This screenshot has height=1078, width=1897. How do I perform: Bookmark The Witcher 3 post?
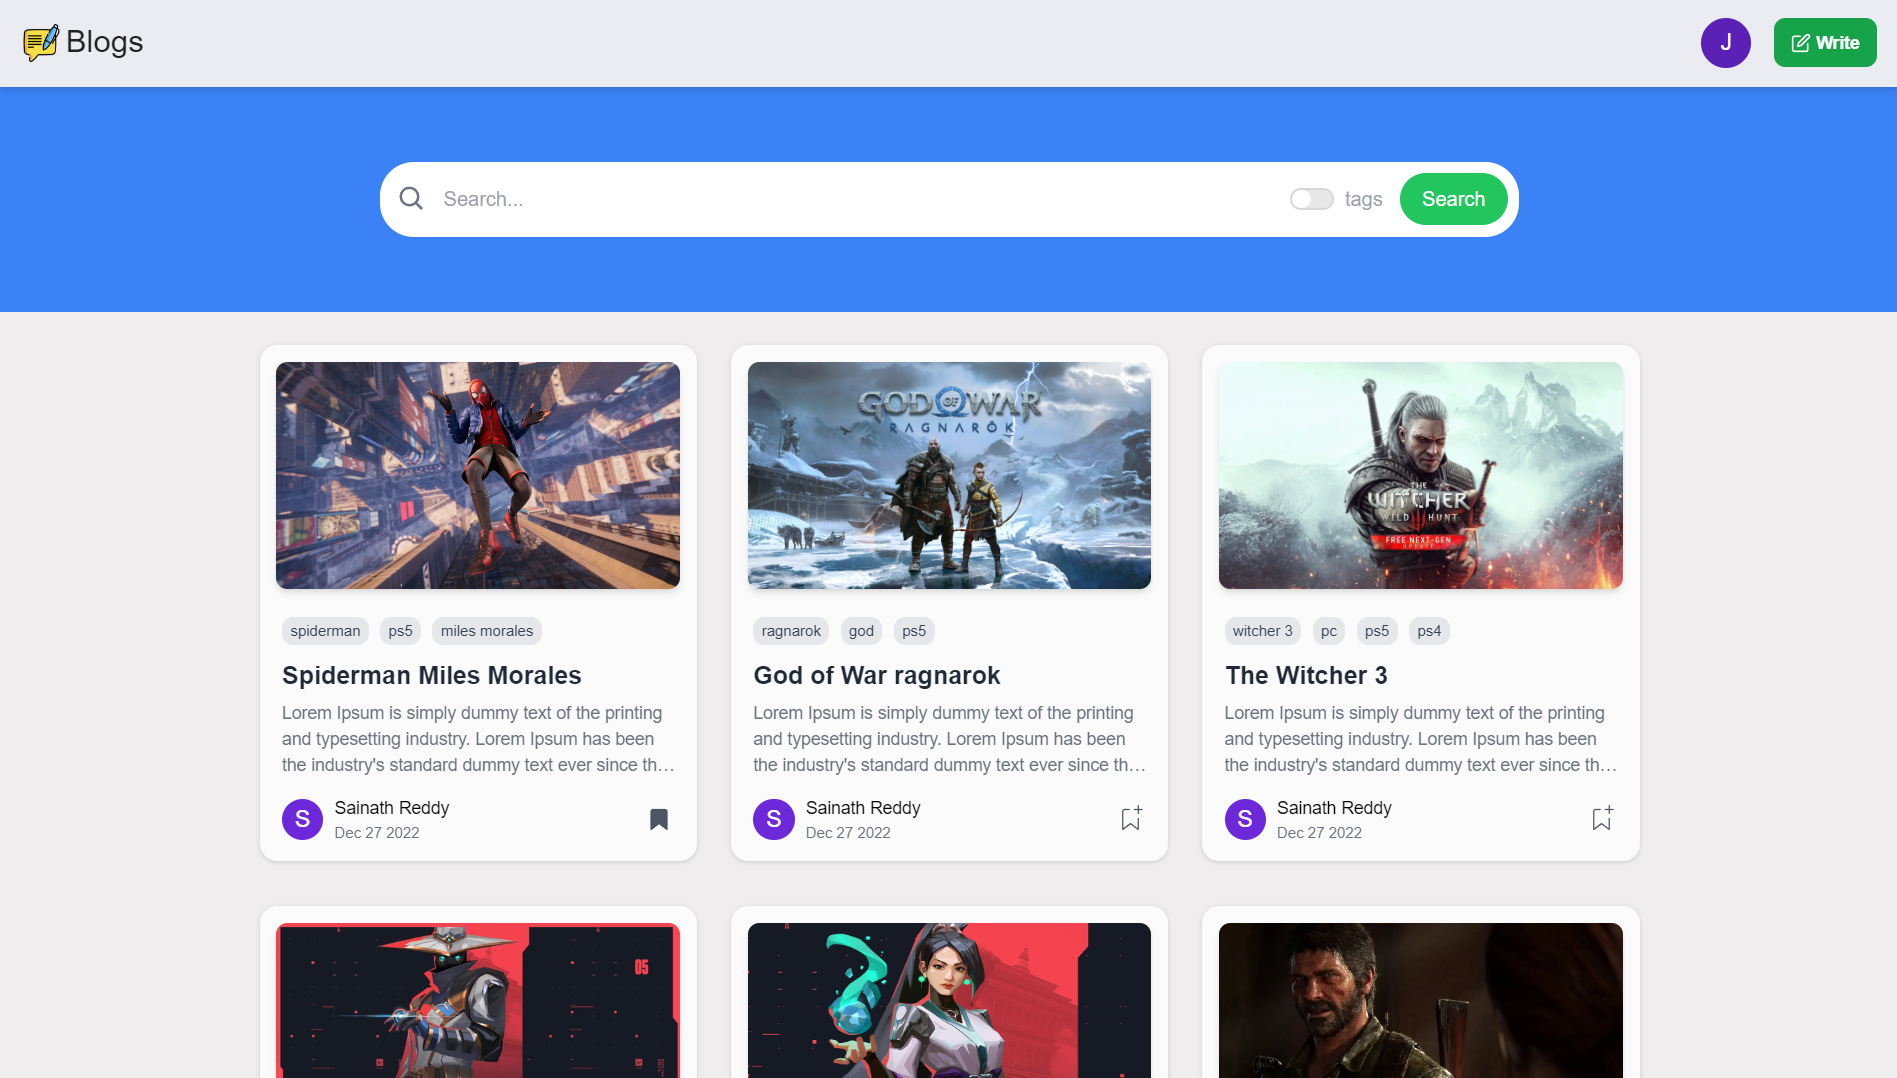pos(1601,818)
